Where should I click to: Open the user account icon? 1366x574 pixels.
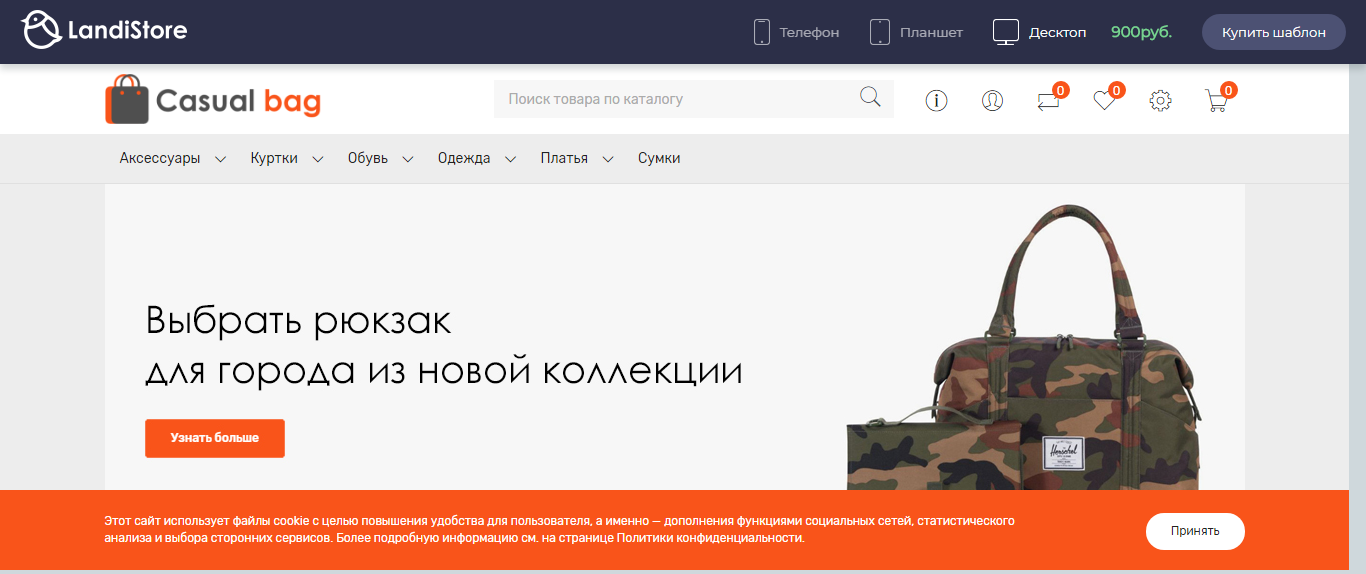[992, 100]
